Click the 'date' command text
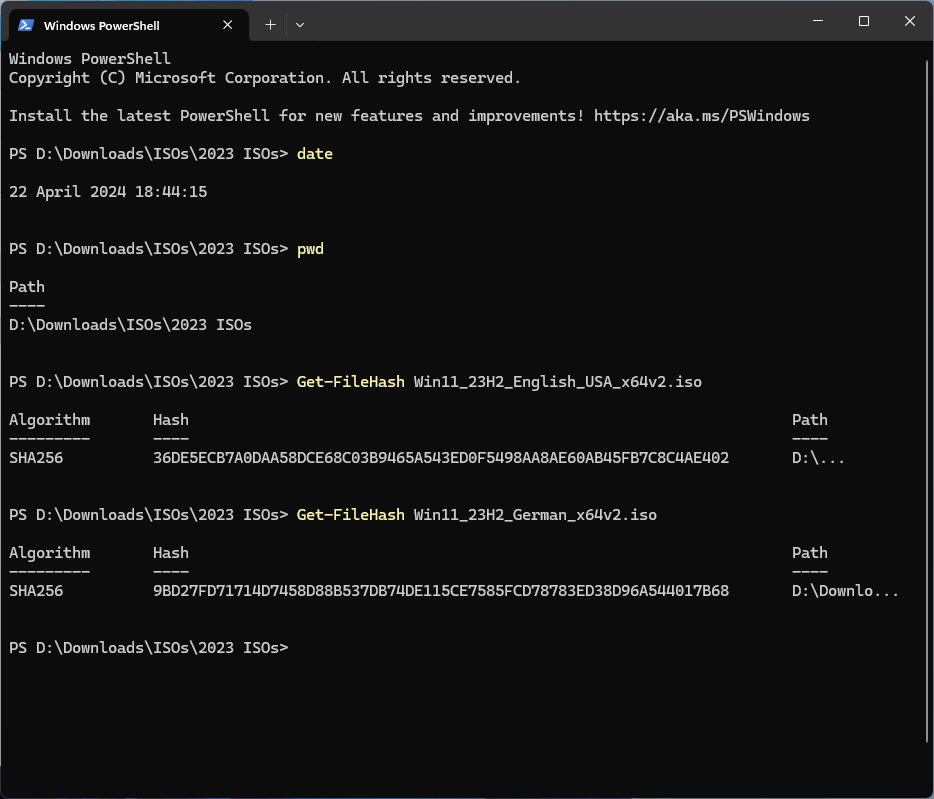 point(315,154)
